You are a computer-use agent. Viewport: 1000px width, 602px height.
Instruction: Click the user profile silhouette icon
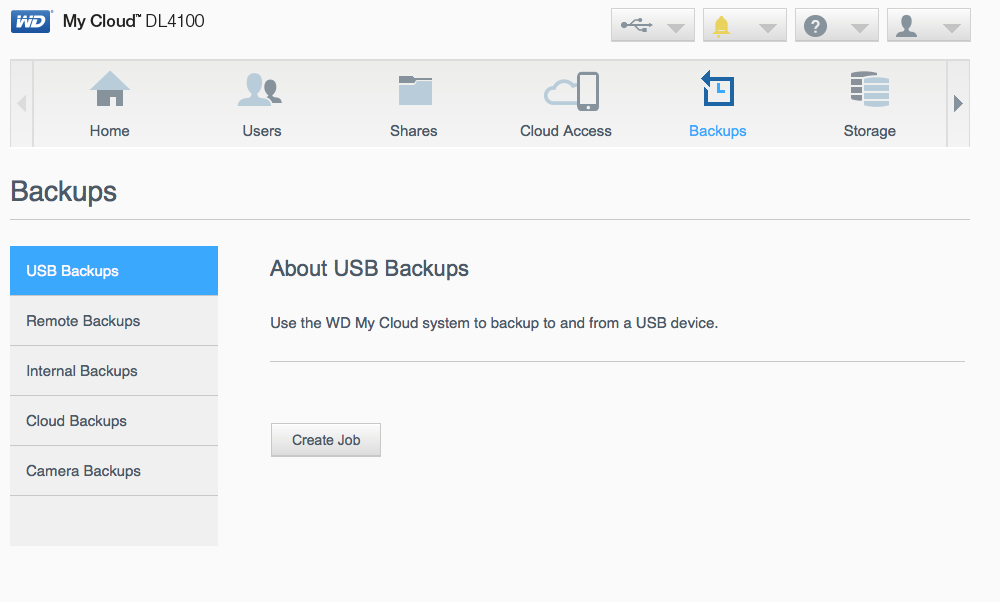click(906, 26)
